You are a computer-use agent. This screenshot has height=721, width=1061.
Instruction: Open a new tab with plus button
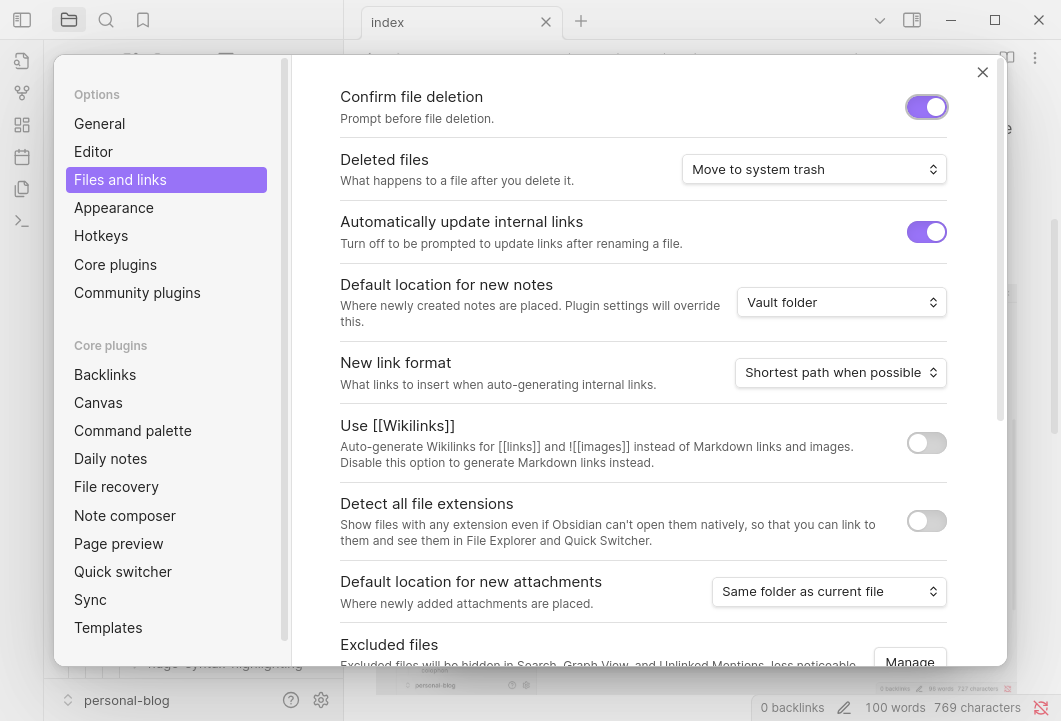[x=581, y=21]
